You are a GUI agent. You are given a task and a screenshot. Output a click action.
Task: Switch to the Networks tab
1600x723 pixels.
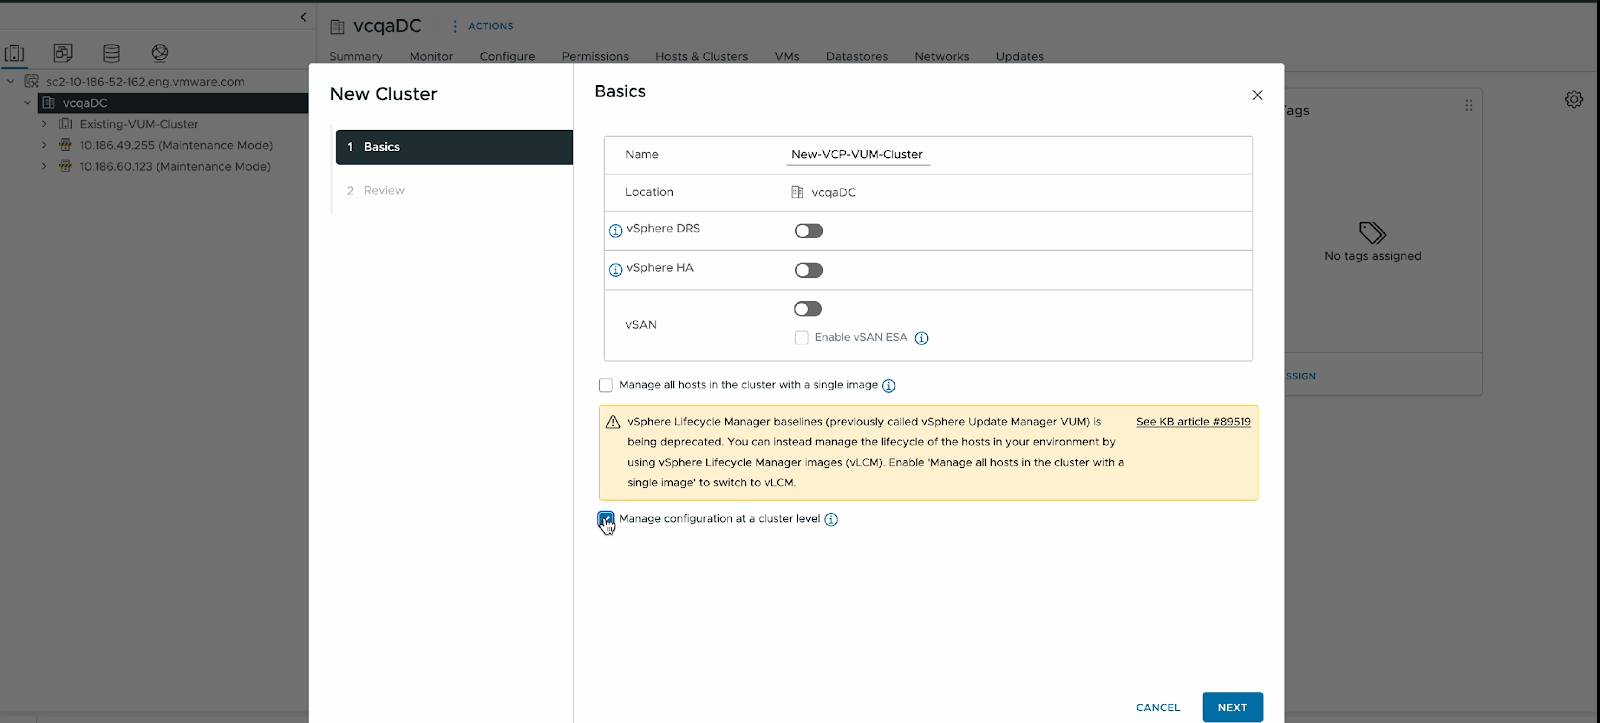[942, 56]
